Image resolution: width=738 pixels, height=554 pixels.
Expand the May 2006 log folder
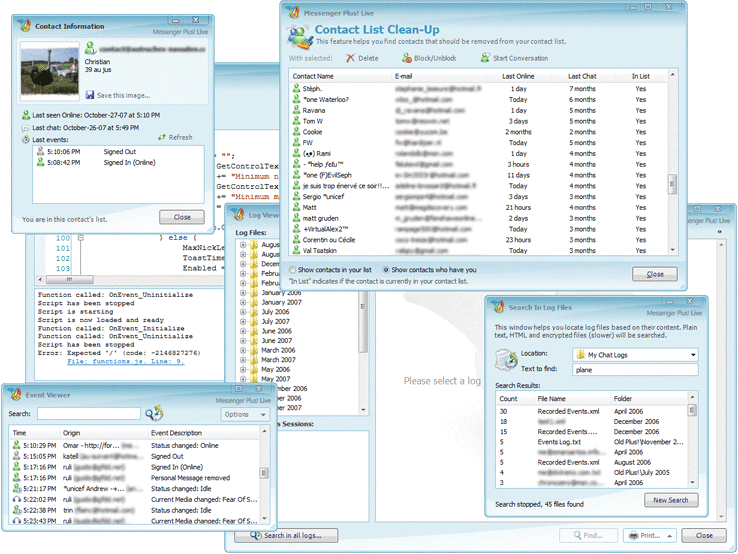243,369
